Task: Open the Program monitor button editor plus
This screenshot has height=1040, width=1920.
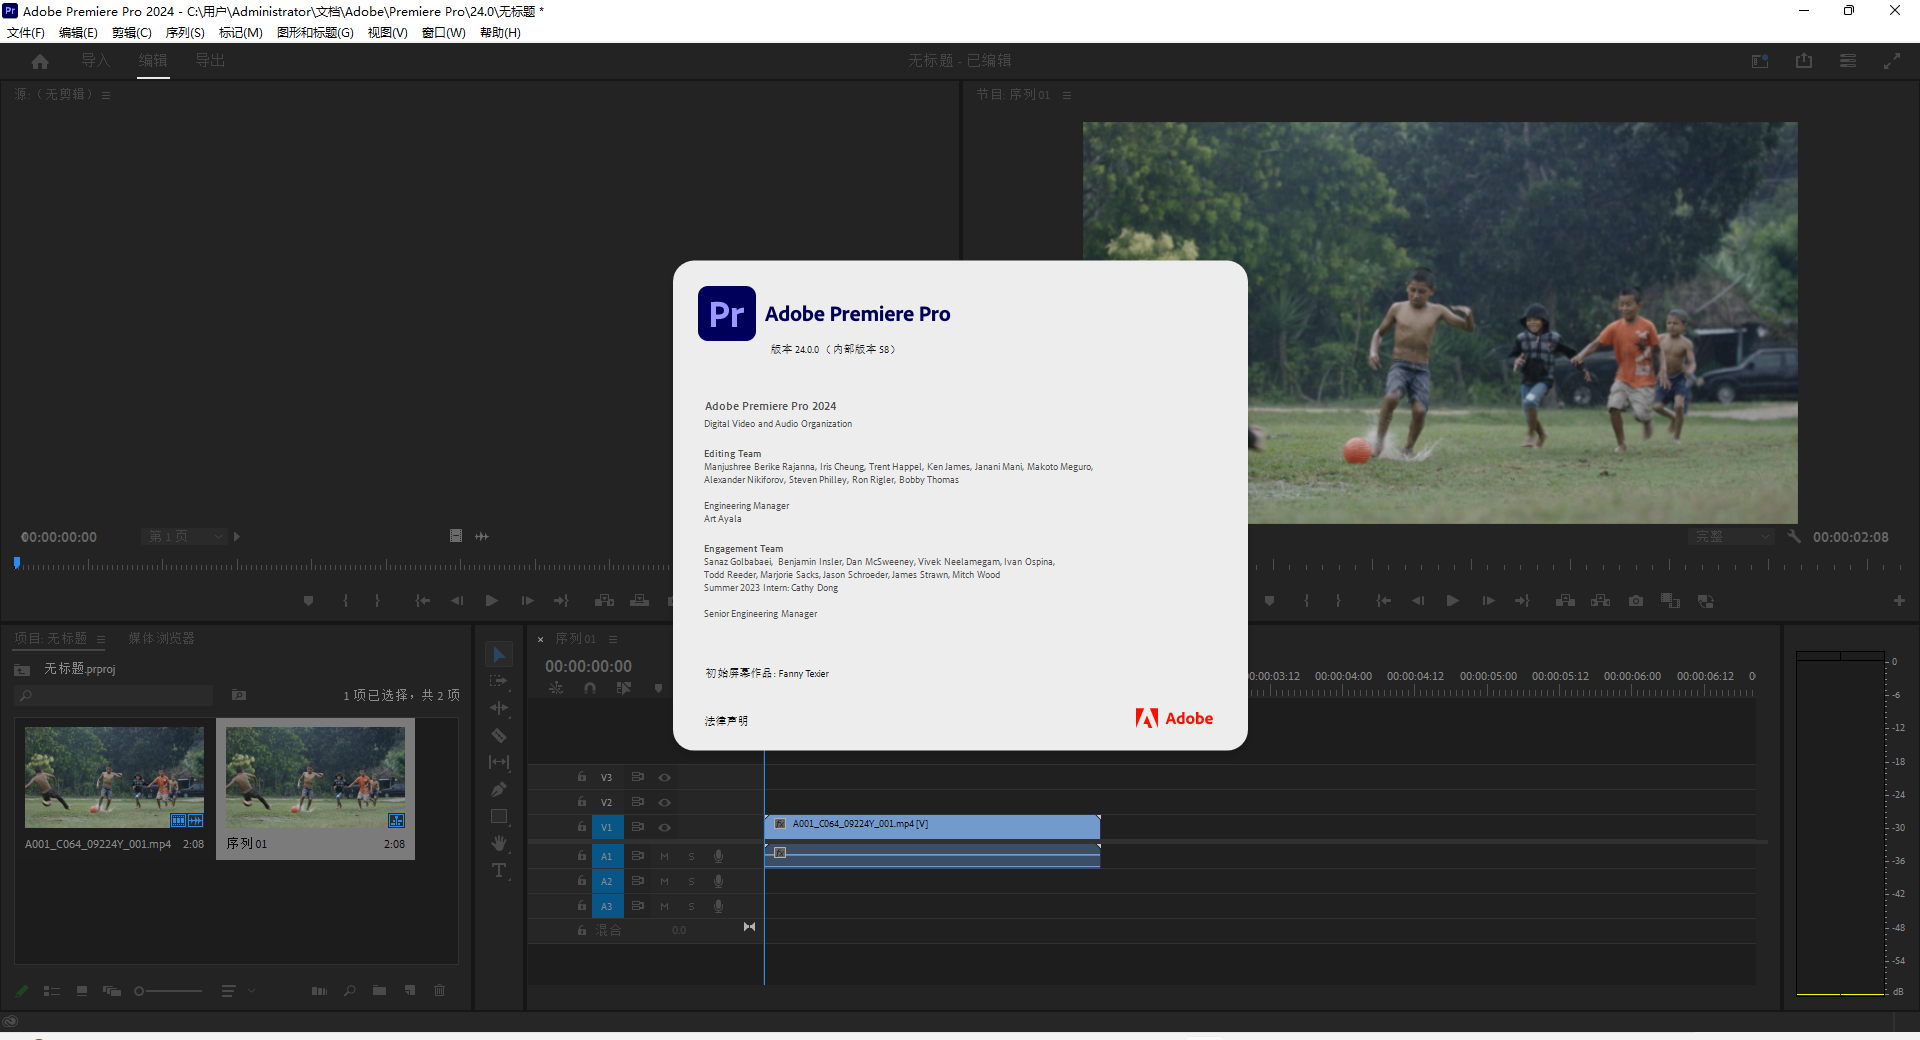Action: (x=1899, y=600)
